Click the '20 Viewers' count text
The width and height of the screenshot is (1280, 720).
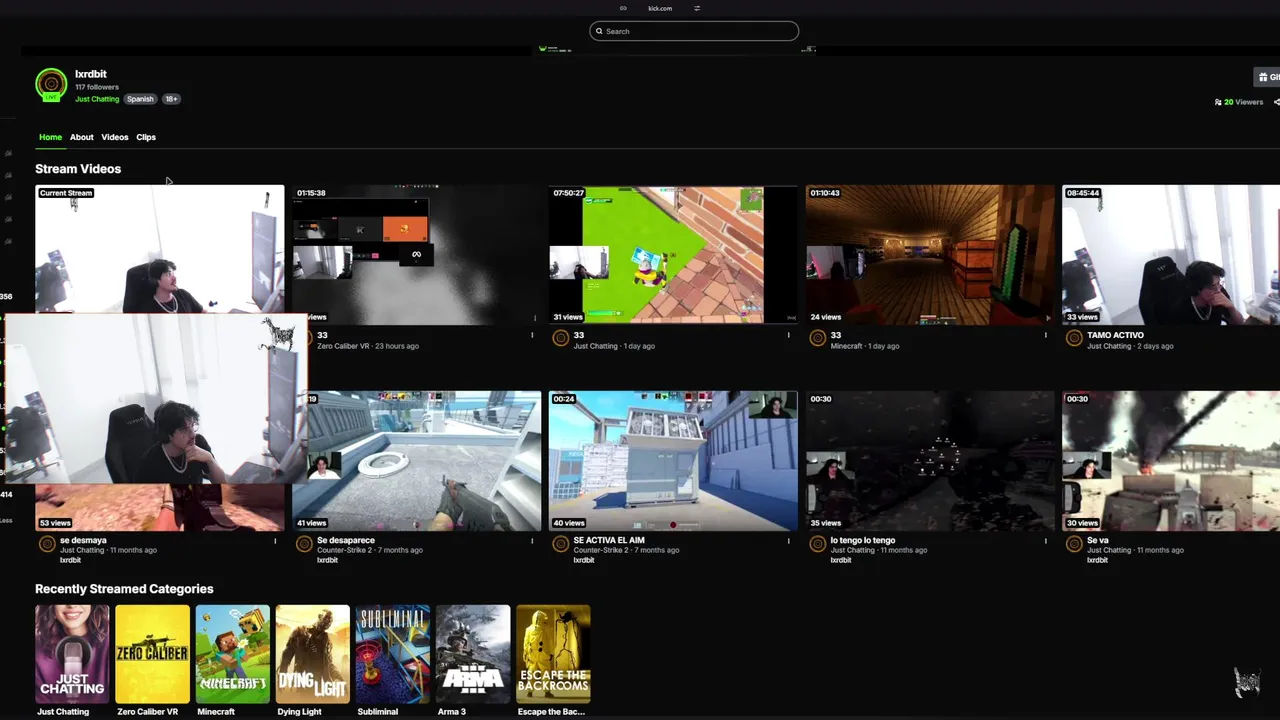pos(1244,102)
